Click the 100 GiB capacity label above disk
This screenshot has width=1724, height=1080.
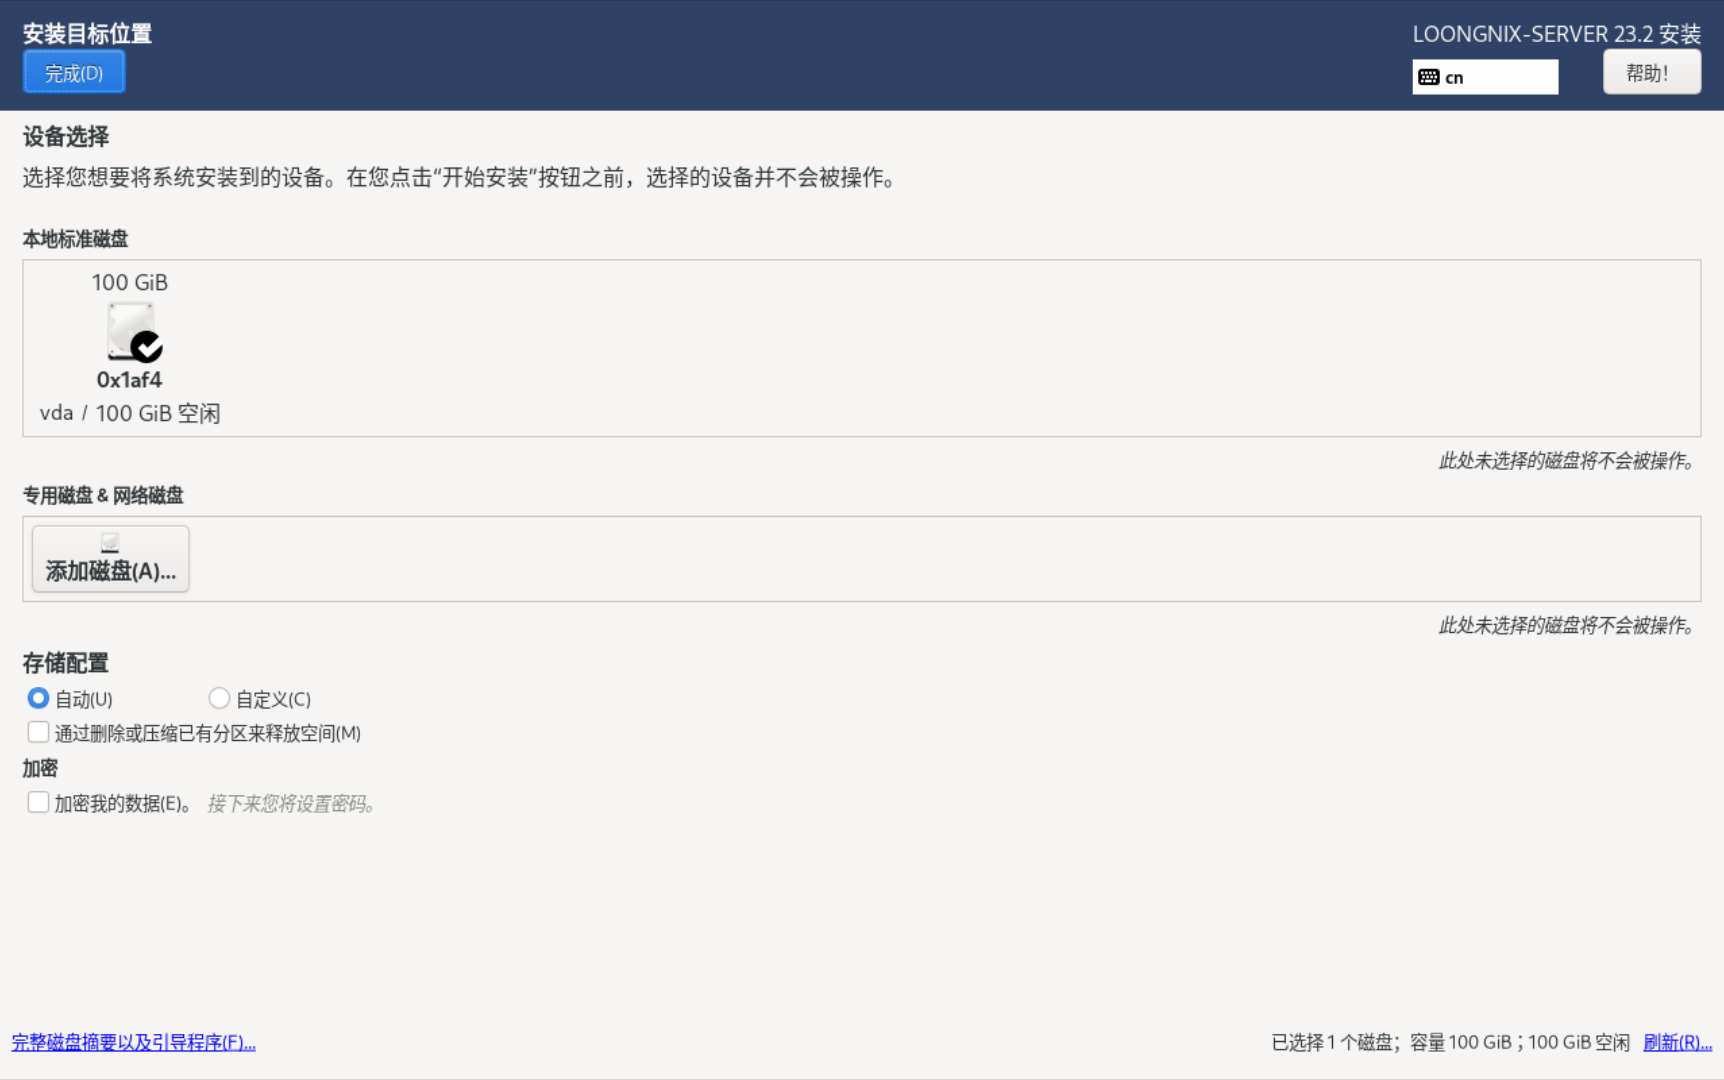[130, 283]
